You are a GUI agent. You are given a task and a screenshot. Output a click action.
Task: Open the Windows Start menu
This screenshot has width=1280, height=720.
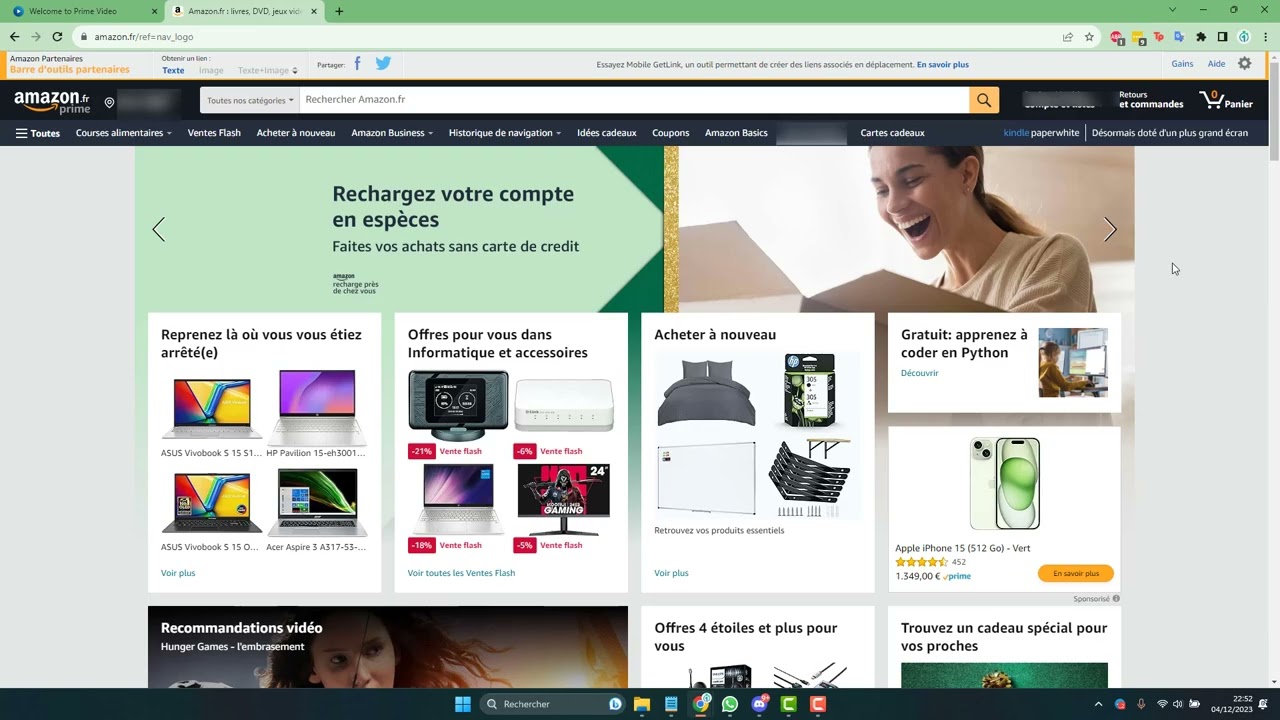pyautogui.click(x=463, y=704)
